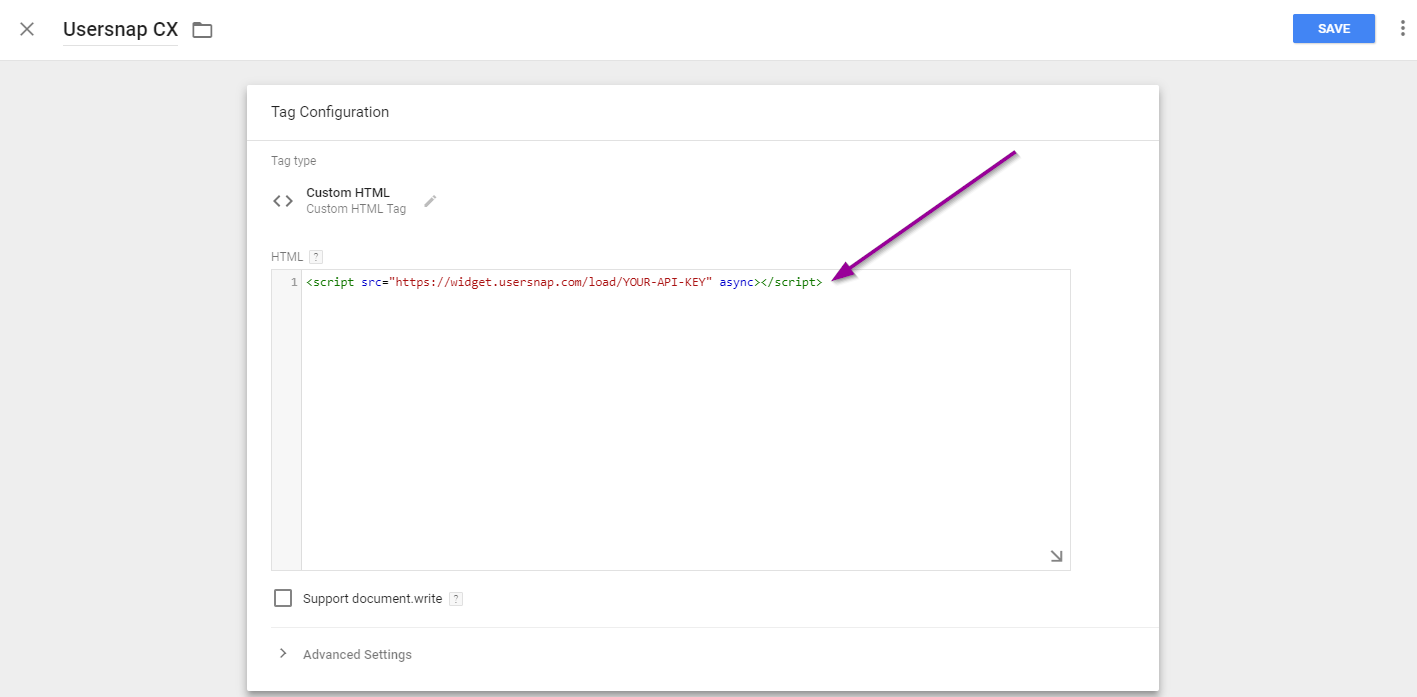The height and width of the screenshot is (697, 1417).
Task: Click the Tag type label
Action: pos(294,160)
